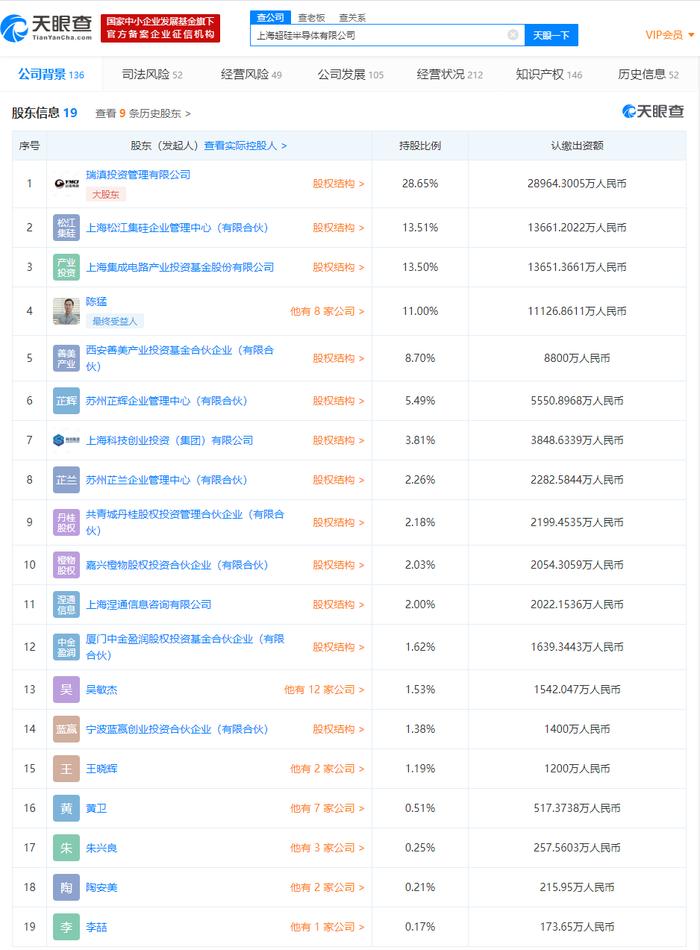Click the TianYanCha logo at top left
Image resolution: width=700 pixels, height=950 pixels.
tap(47, 28)
